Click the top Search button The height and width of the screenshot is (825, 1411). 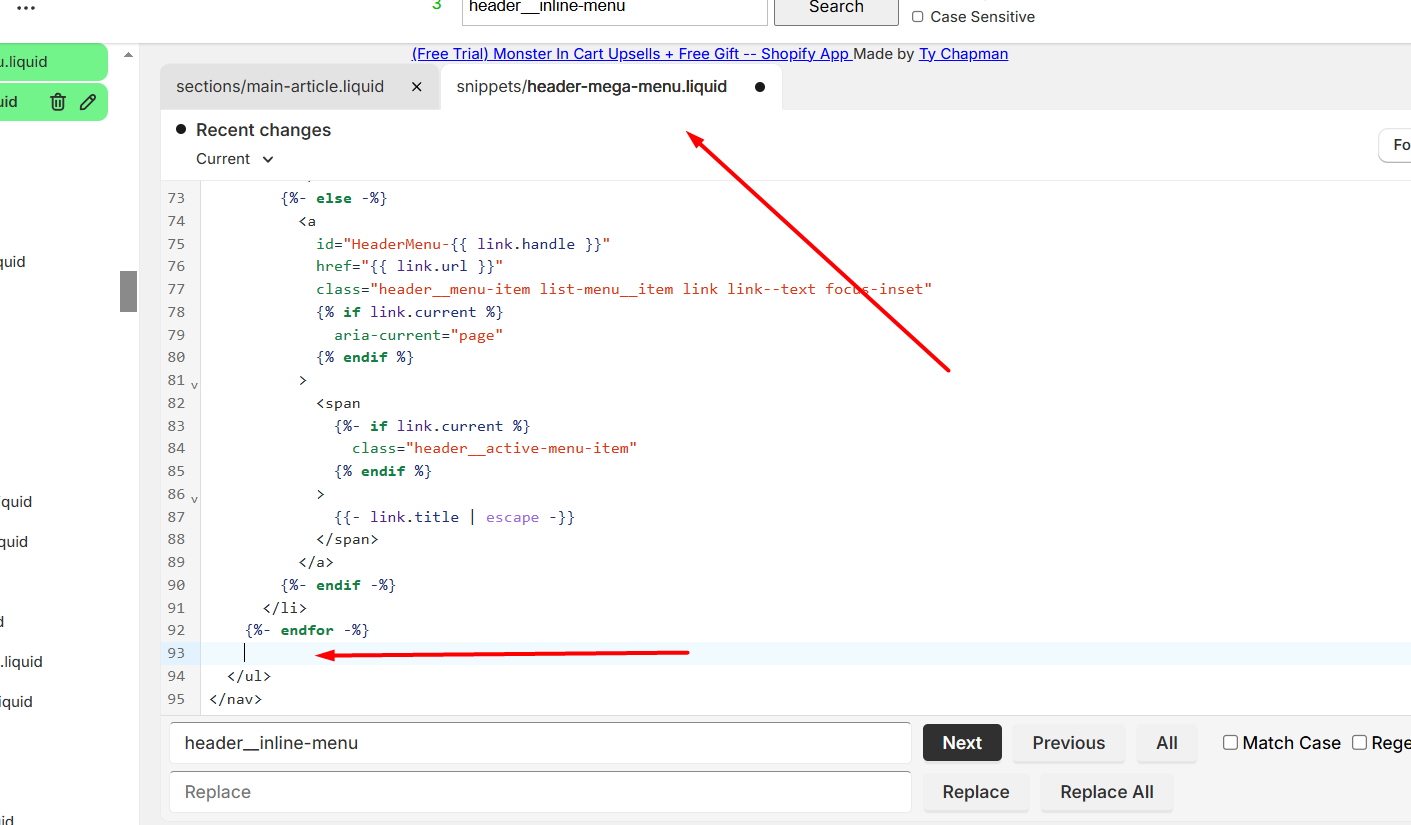pos(836,8)
